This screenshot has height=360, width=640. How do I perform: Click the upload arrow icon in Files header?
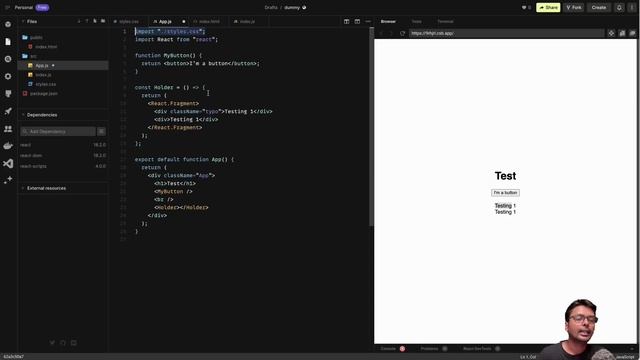87,21
